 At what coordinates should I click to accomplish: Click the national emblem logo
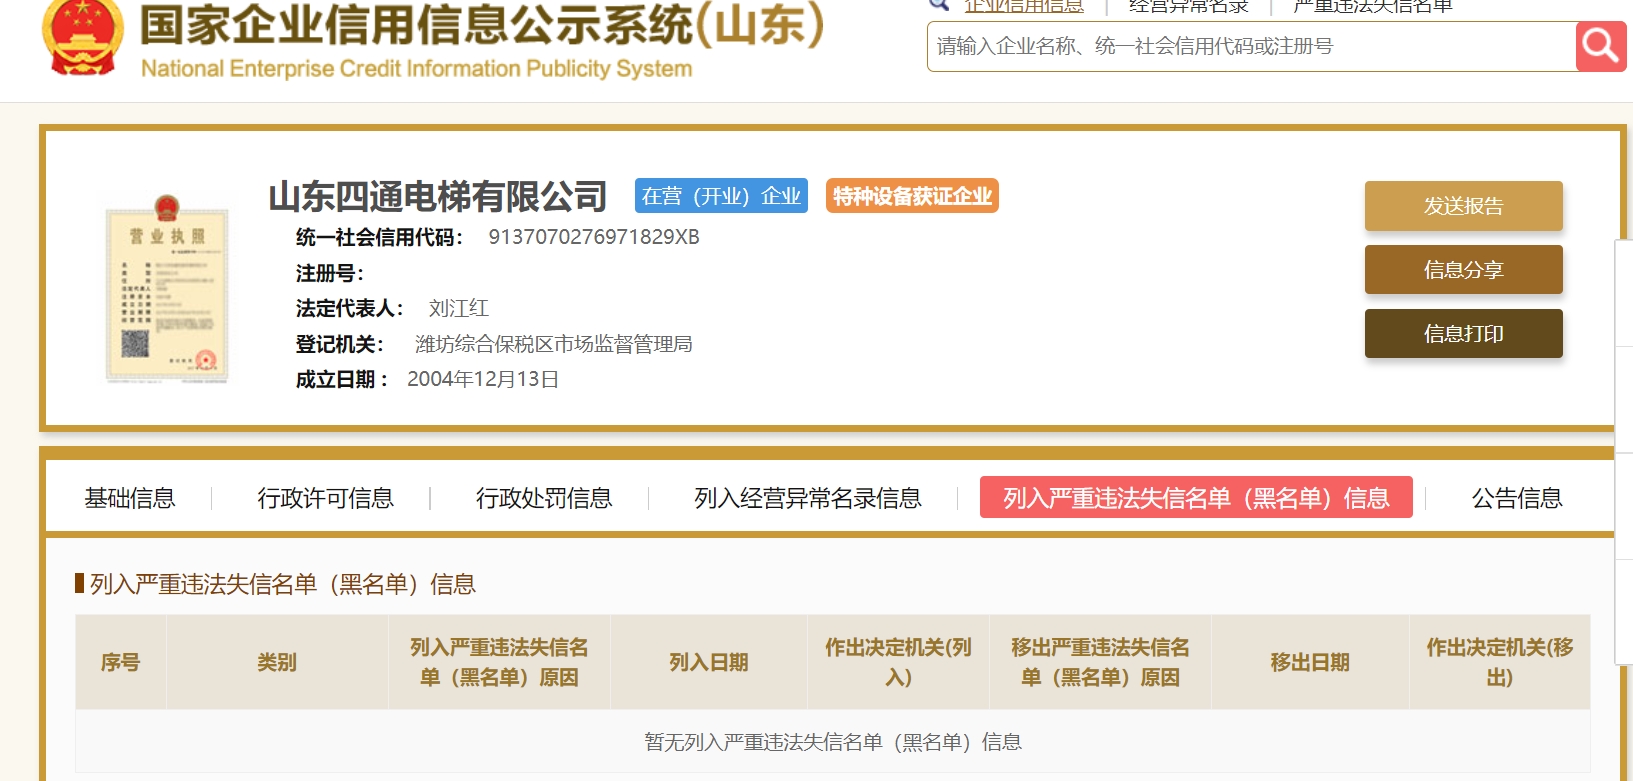pyautogui.click(x=83, y=37)
